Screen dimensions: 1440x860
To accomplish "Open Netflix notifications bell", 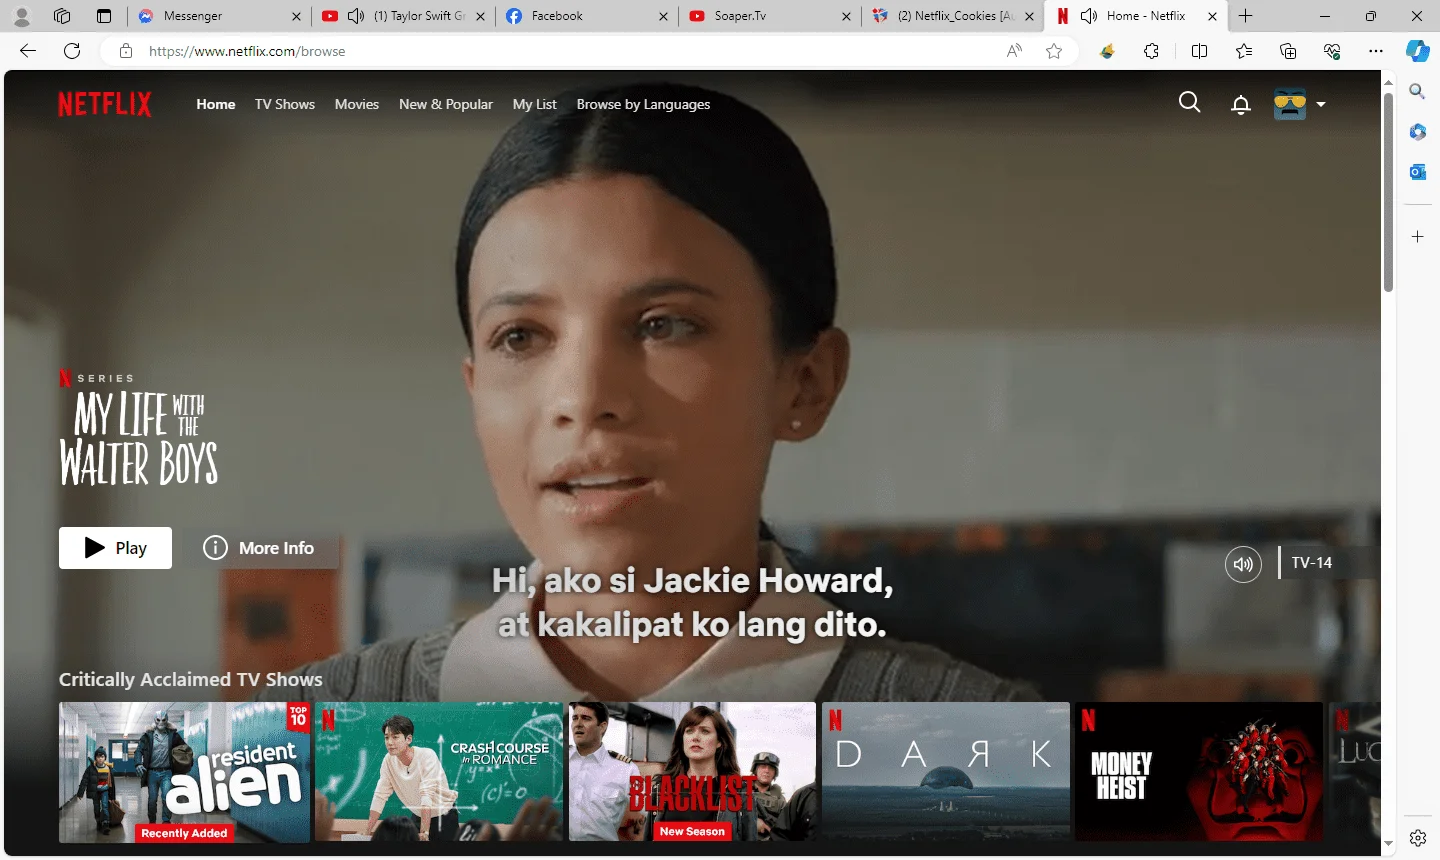I will click(1241, 104).
